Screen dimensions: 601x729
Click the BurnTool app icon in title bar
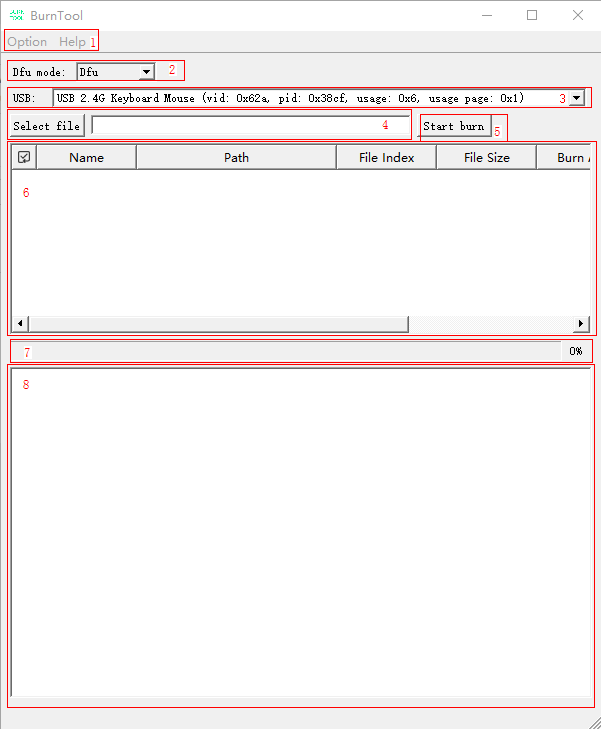pos(17,15)
